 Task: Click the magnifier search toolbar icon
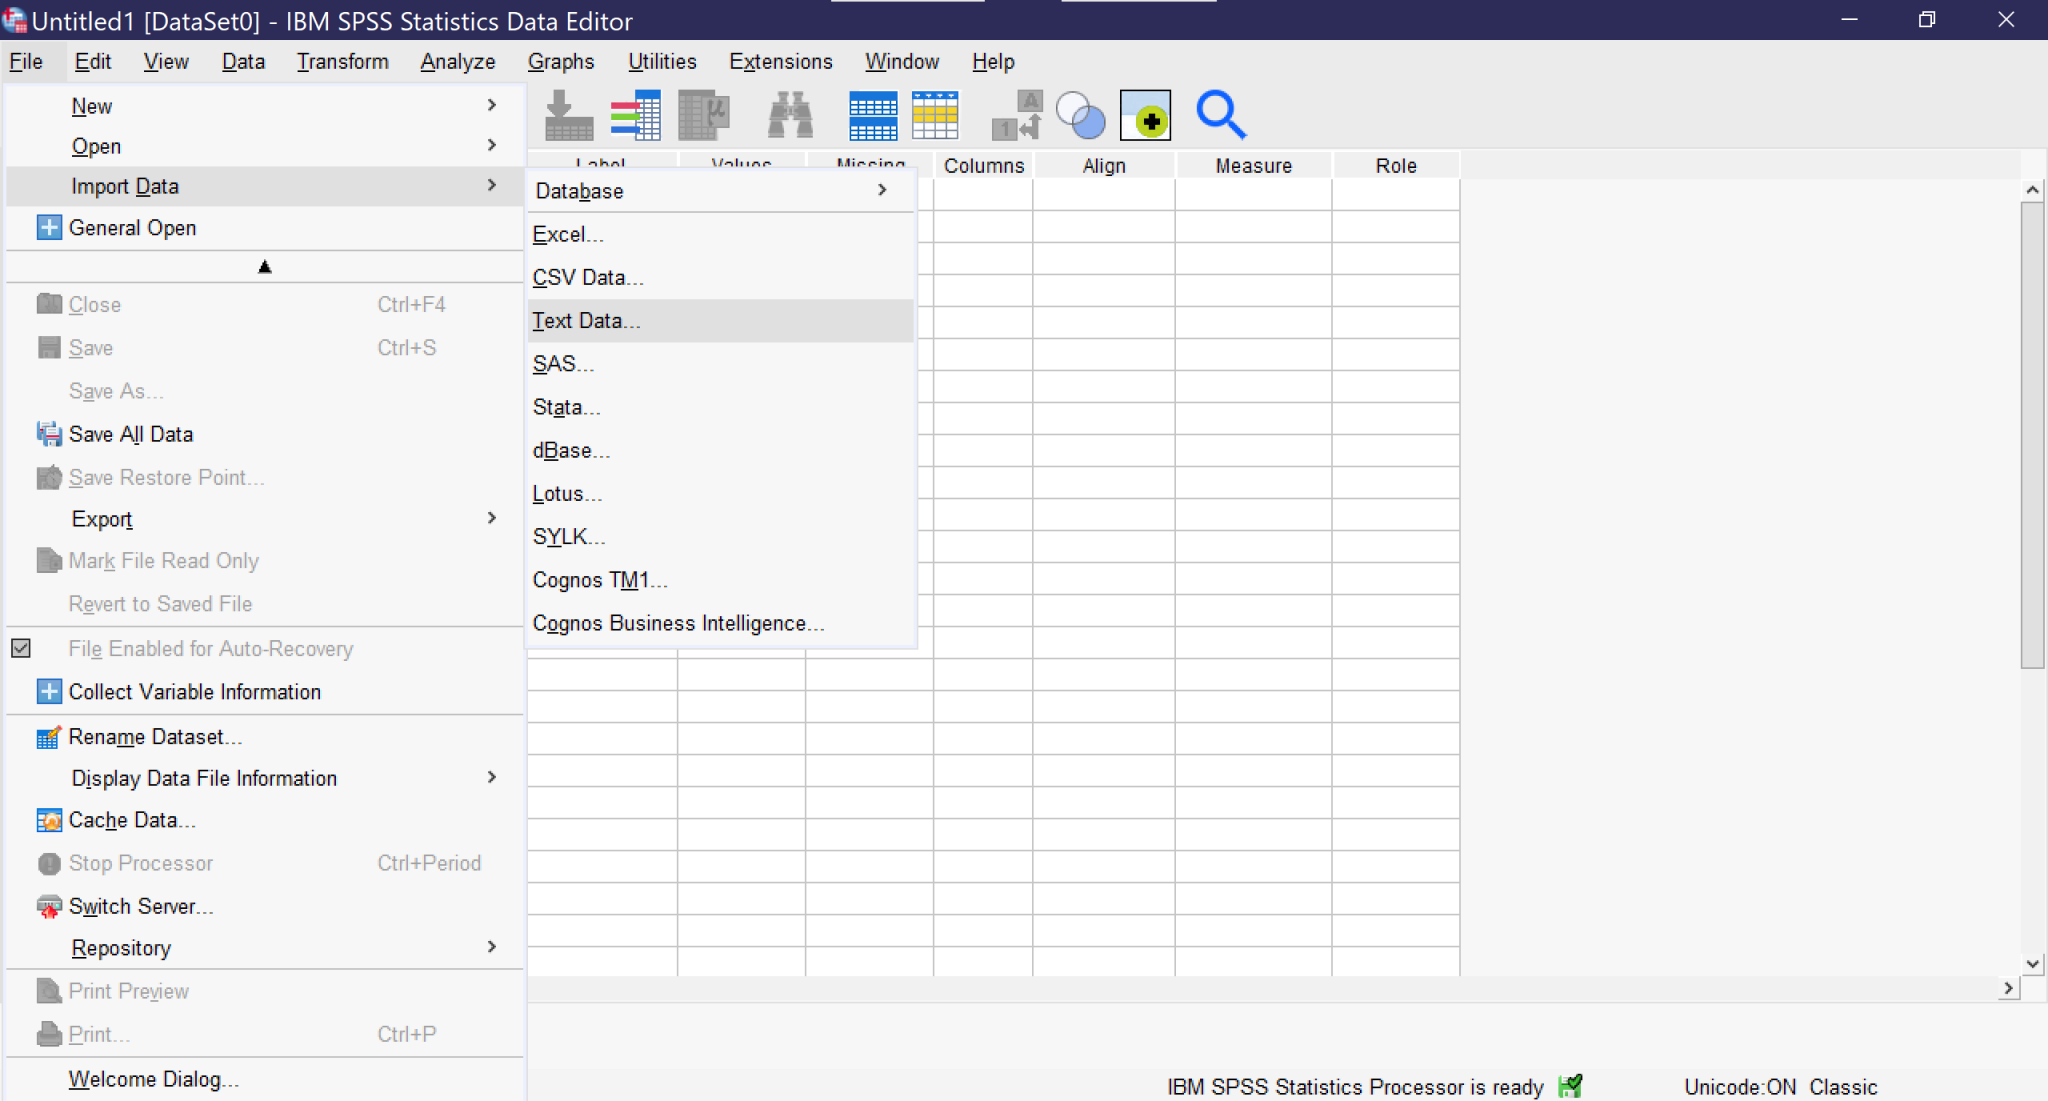point(1219,115)
